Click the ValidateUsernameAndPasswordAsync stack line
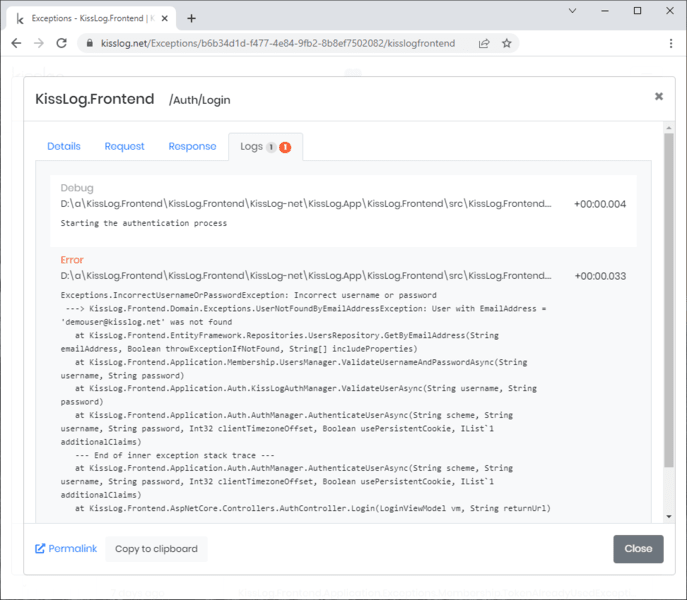 294,369
